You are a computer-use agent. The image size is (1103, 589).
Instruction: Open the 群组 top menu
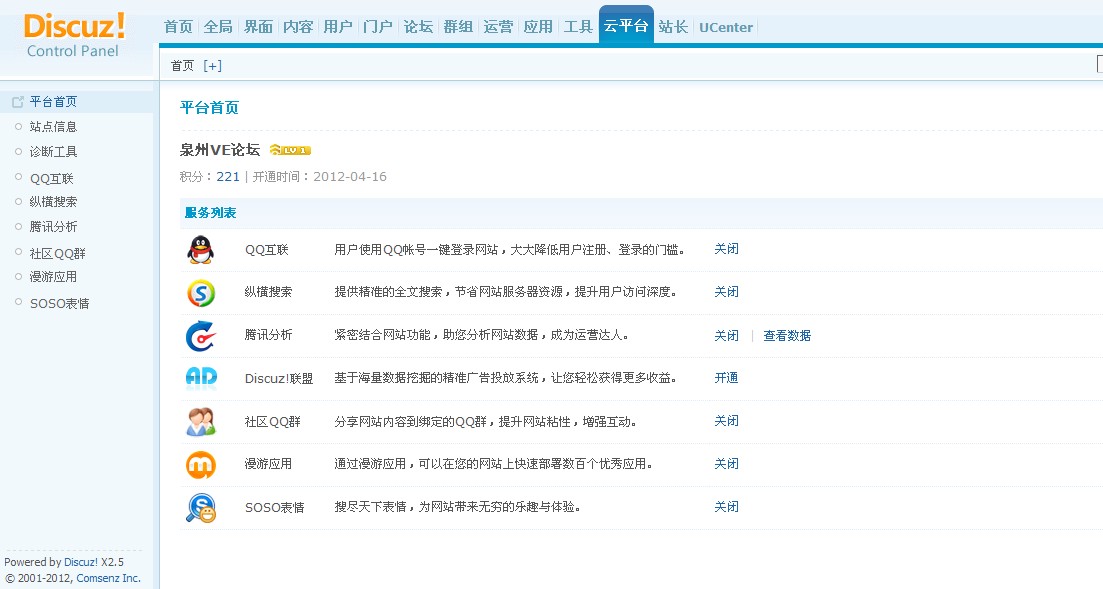click(x=458, y=27)
